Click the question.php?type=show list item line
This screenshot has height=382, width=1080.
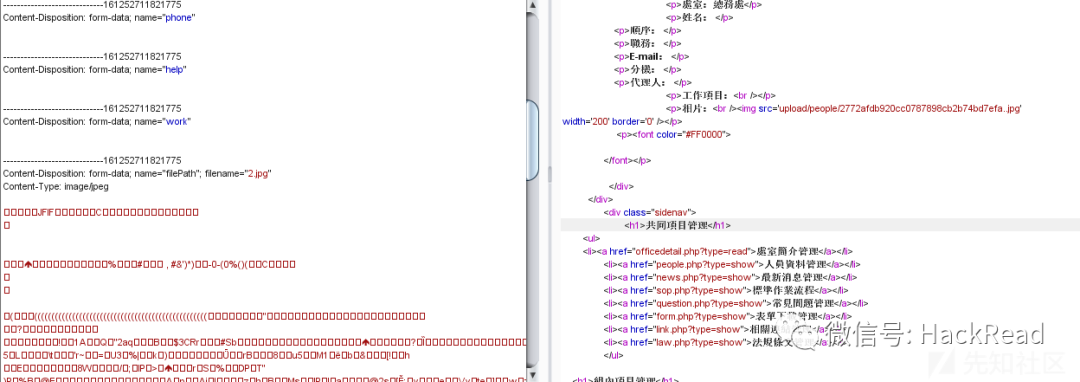(x=736, y=304)
